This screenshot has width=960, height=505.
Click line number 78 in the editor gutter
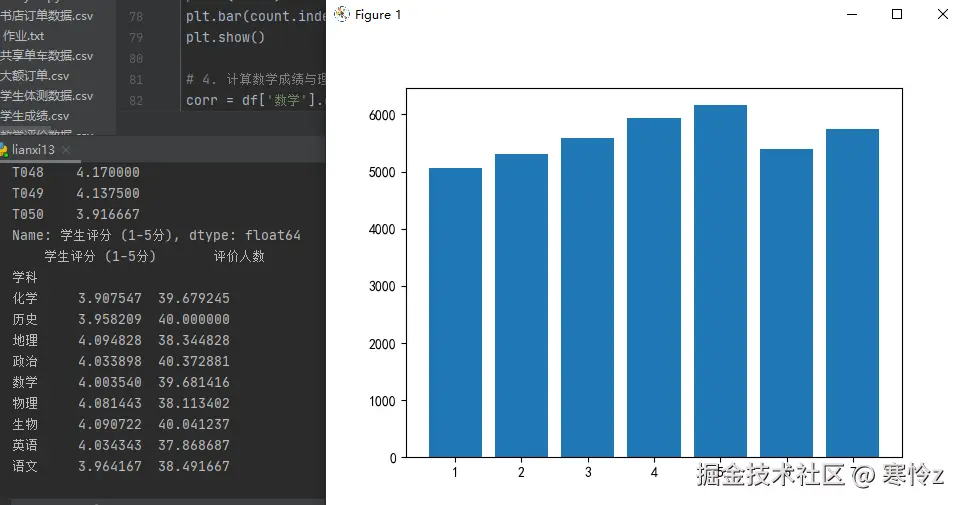point(136,17)
